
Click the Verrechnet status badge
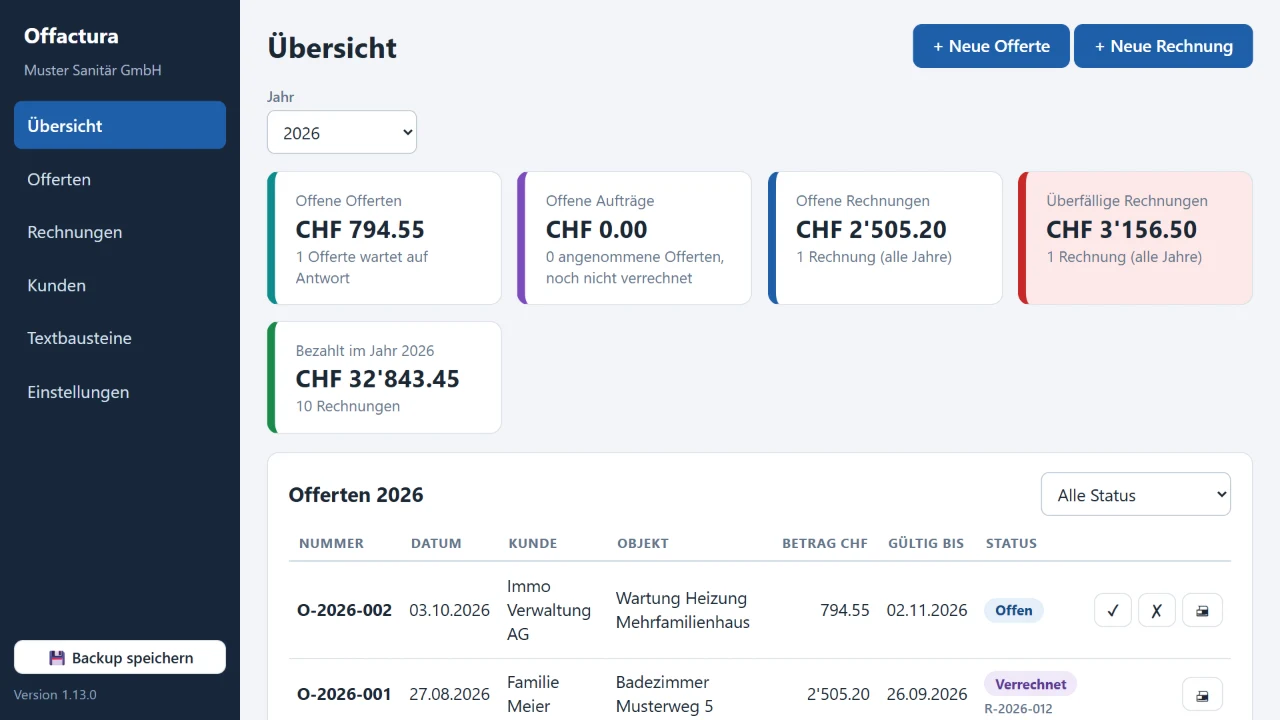point(1030,684)
